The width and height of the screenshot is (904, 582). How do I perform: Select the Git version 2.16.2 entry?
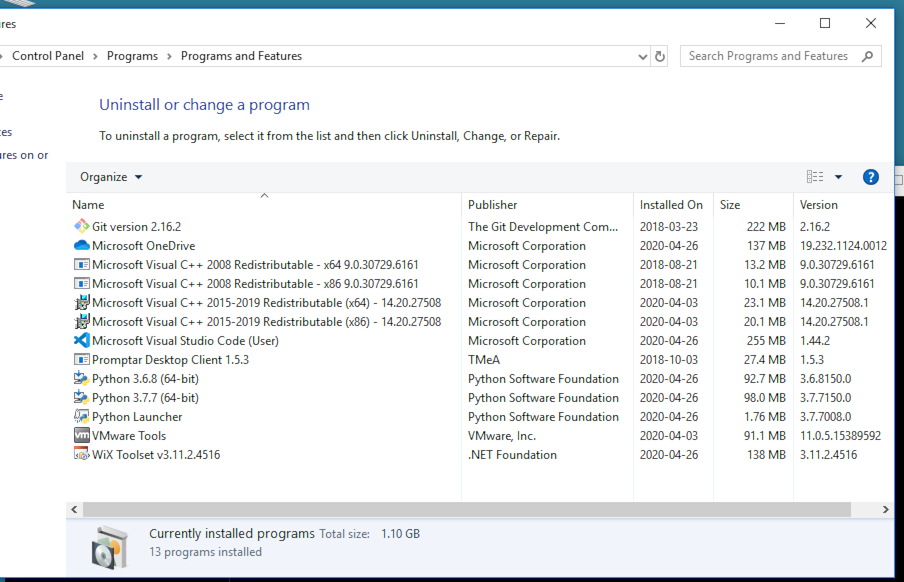pyautogui.click(x=136, y=227)
